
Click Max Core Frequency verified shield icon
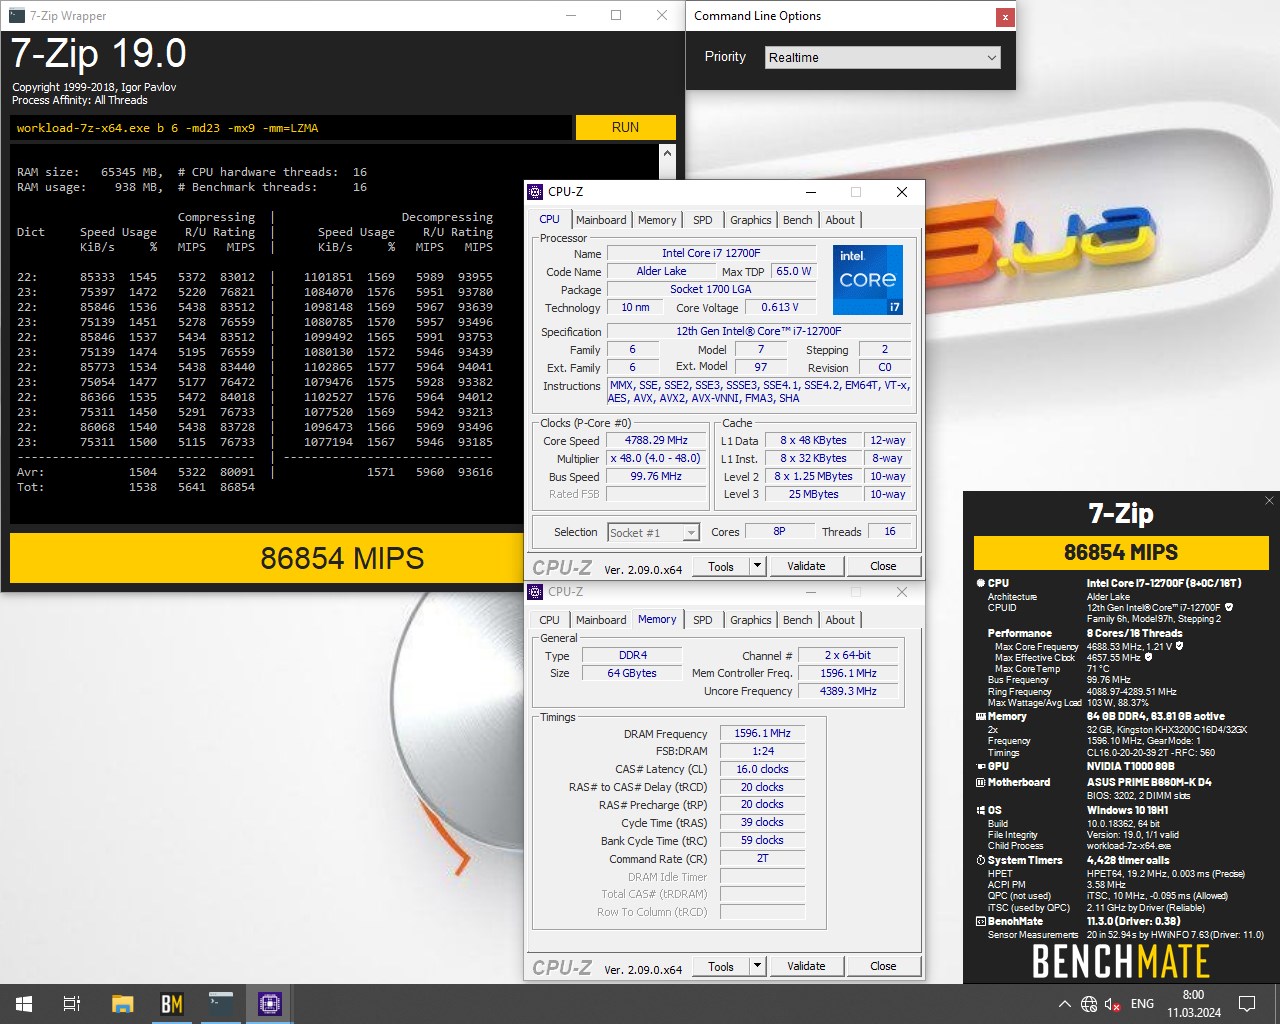coord(1179,646)
